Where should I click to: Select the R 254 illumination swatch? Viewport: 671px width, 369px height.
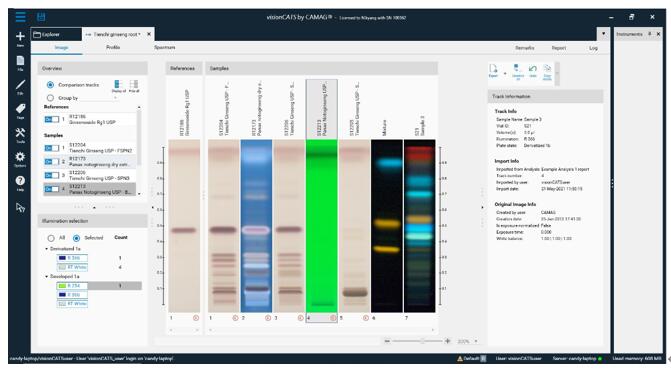coord(72,286)
